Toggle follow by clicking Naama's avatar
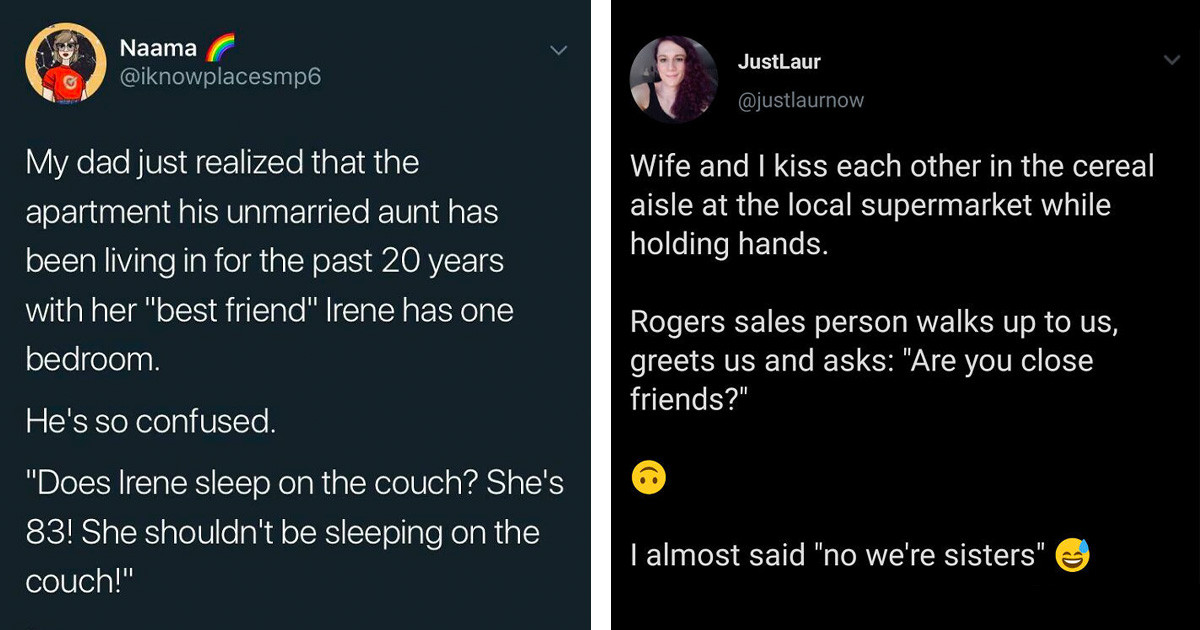Viewport: 1200px width, 630px height. click(x=66, y=62)
